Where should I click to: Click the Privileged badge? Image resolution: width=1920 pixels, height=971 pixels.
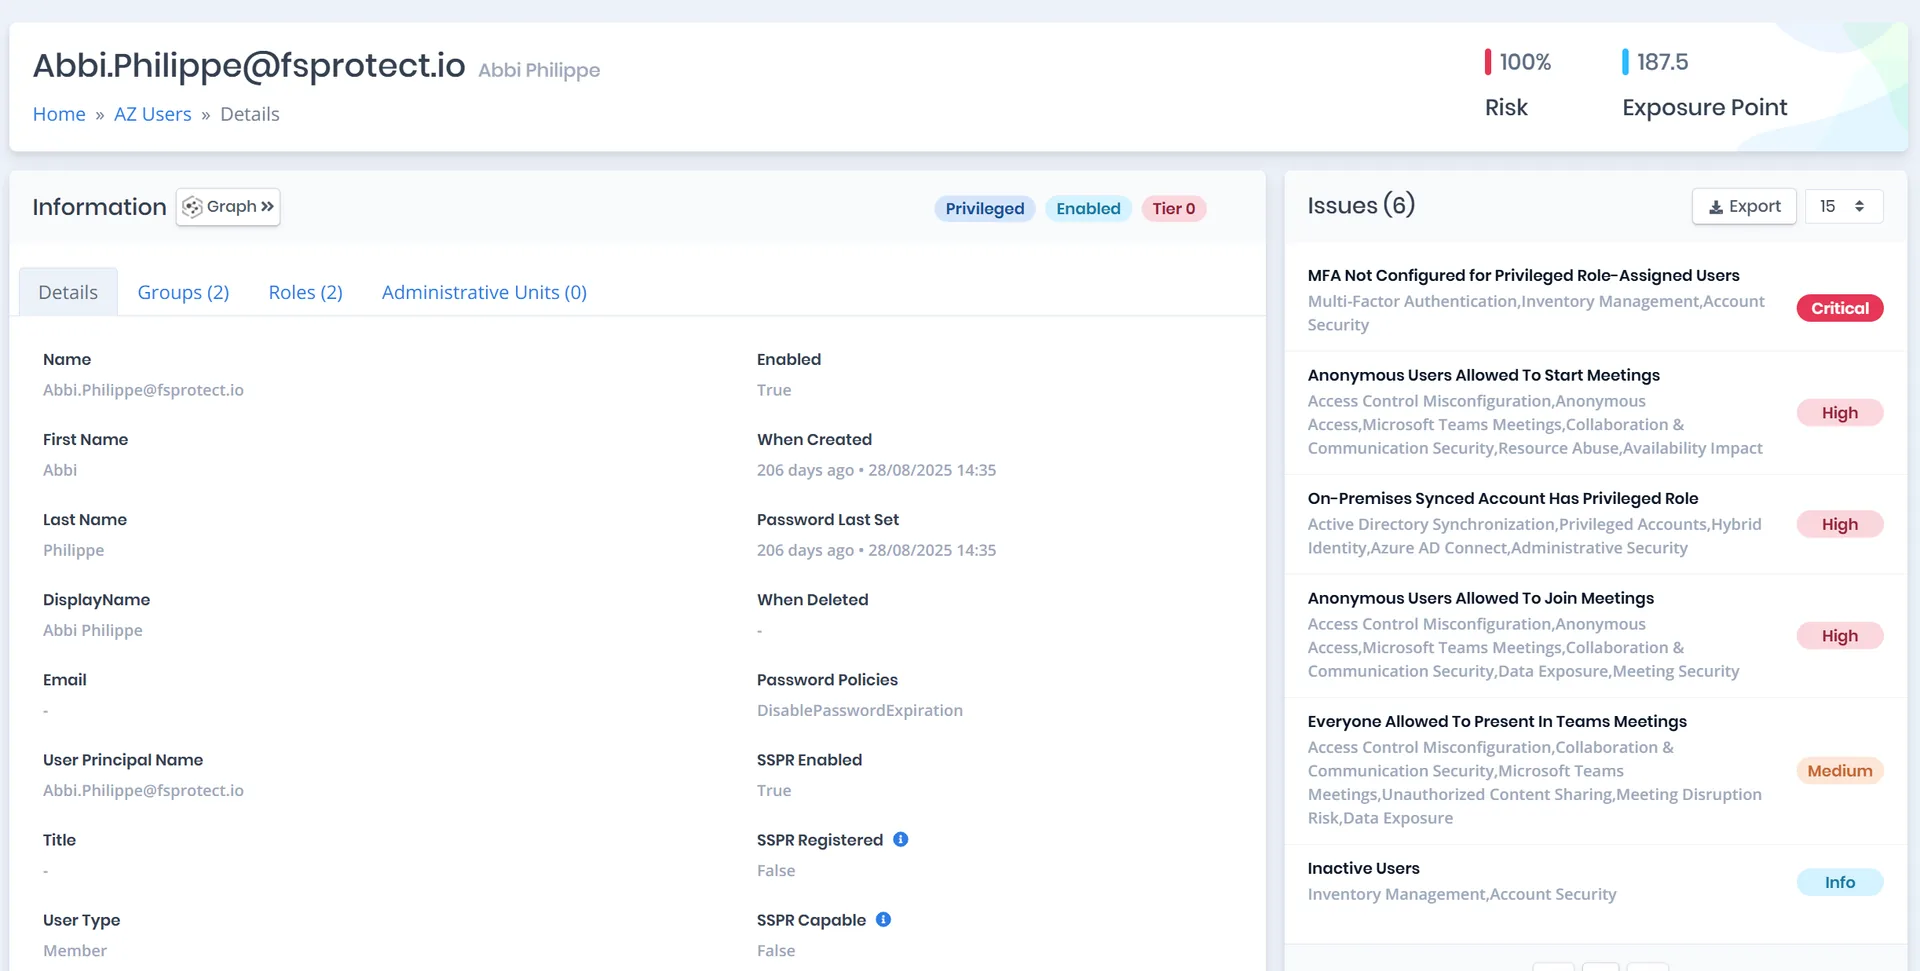(985, 208)
